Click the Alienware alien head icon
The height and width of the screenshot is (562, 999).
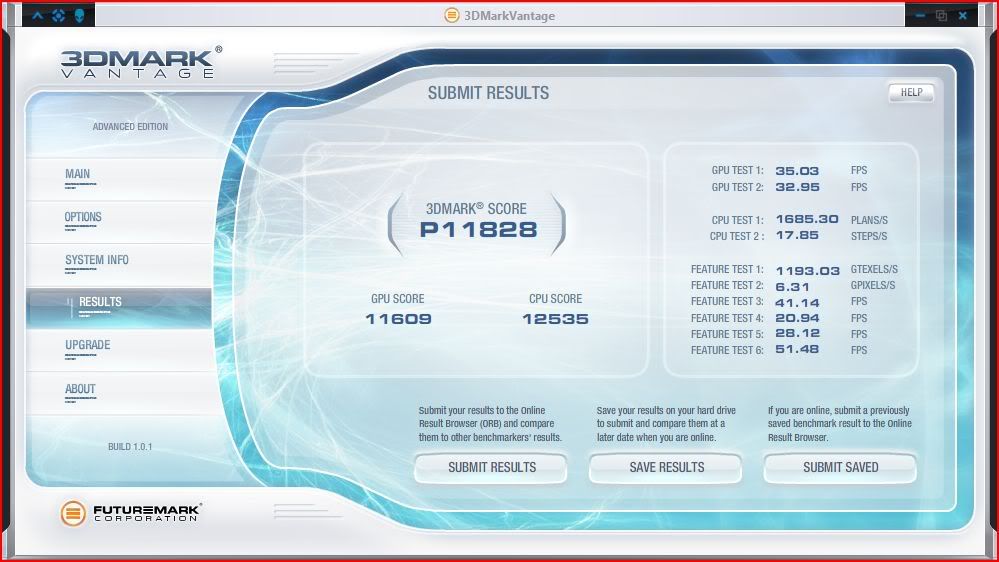[x=80, y=15]
